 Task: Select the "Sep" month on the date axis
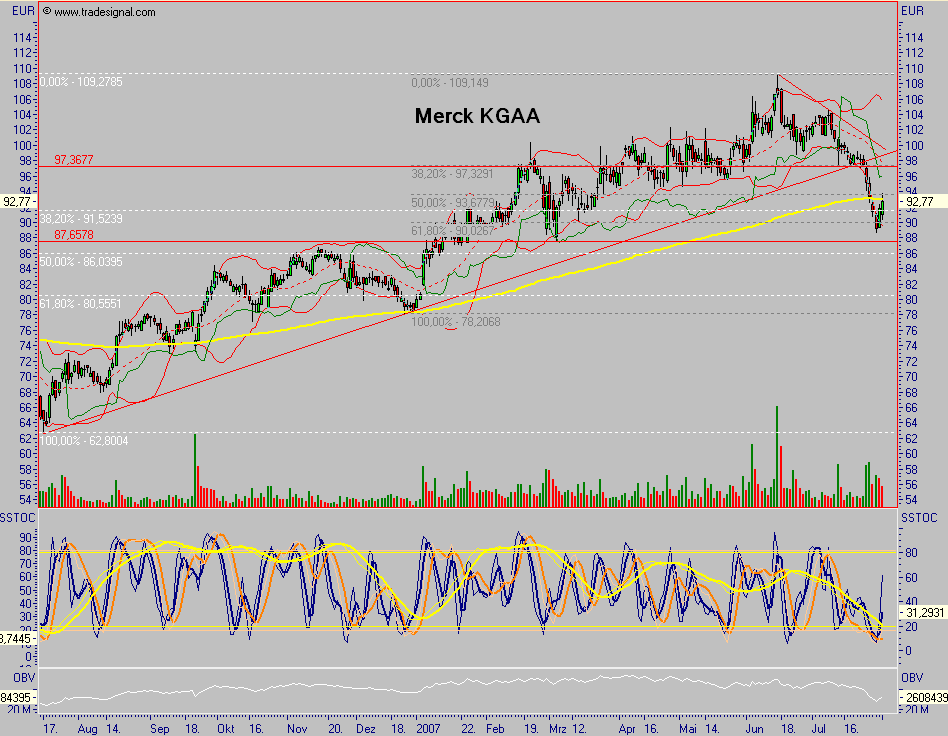160,729
